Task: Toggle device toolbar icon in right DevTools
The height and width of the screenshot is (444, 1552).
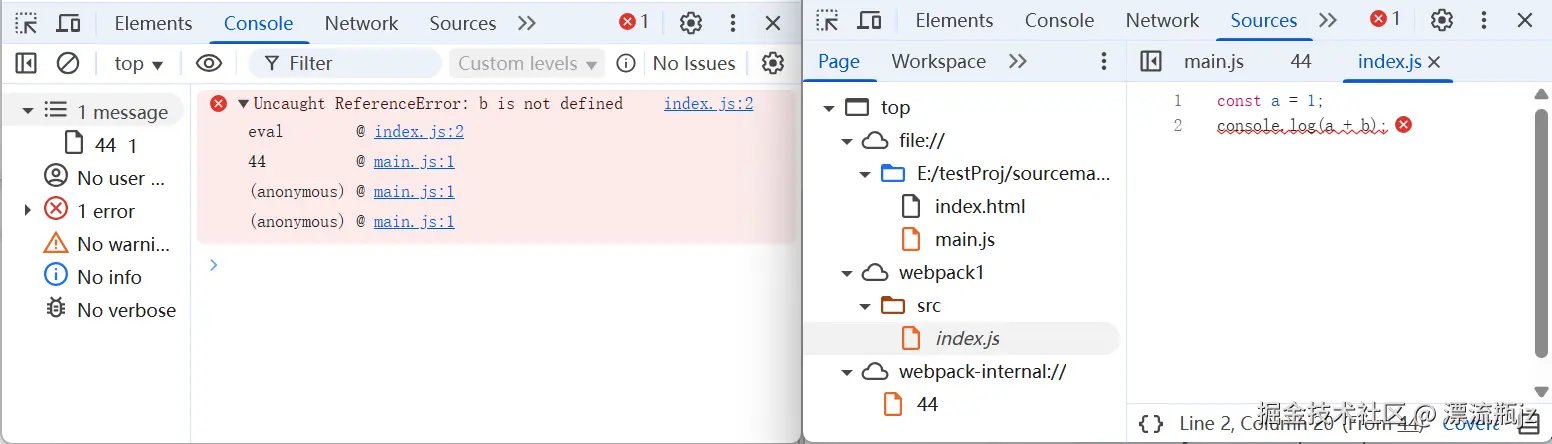Action: (x=869, y=20)
